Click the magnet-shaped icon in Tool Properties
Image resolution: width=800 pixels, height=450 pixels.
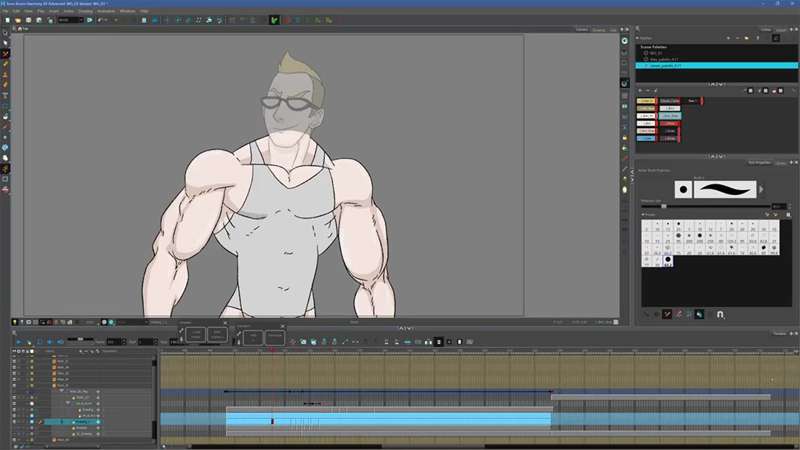pyautogui.click(x=720, y=314)
